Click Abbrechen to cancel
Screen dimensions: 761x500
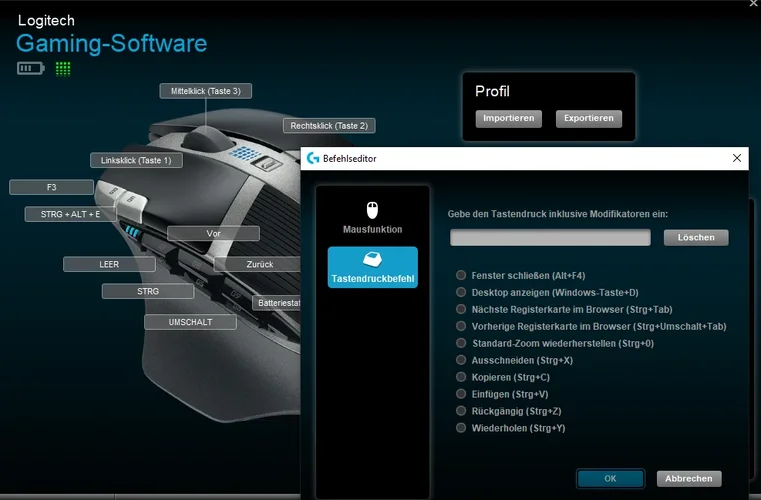[689, 479]
